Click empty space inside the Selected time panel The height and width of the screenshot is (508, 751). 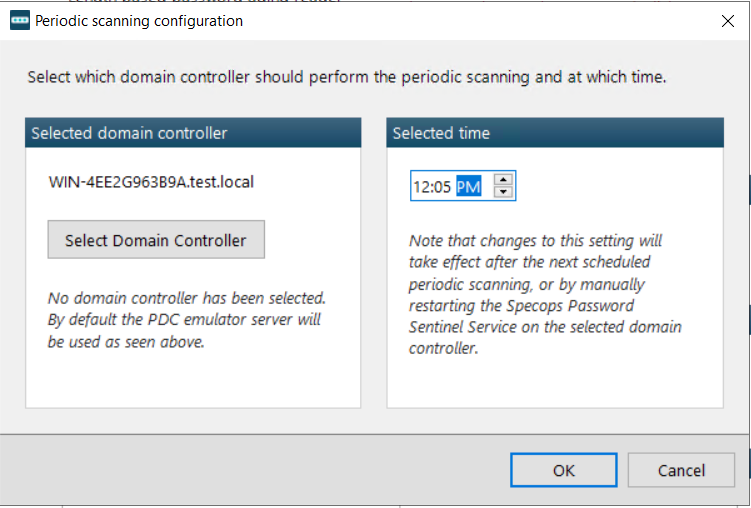pyautogui.click(x=555, y=383)
